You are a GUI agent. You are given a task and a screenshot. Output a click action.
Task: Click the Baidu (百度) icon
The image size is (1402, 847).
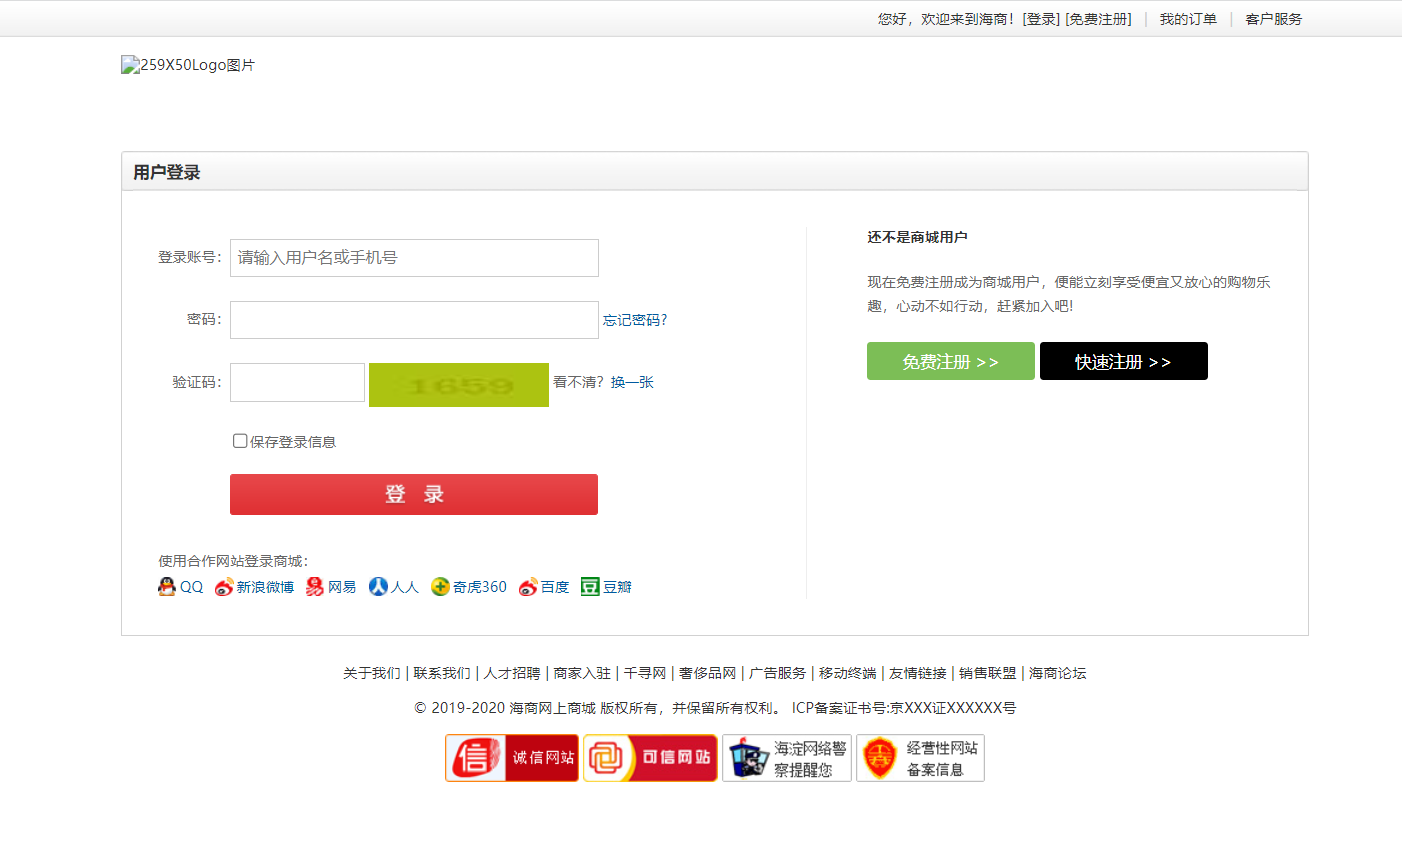(528, 587)
